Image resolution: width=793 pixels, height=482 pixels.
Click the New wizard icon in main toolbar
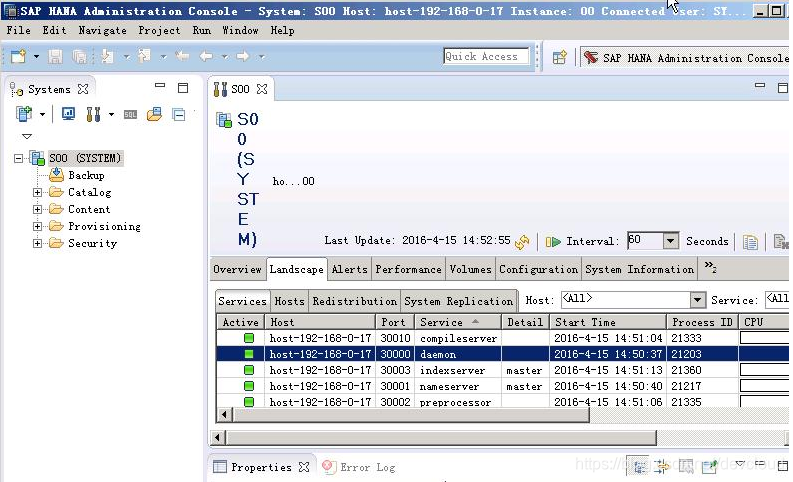[18, 56]
